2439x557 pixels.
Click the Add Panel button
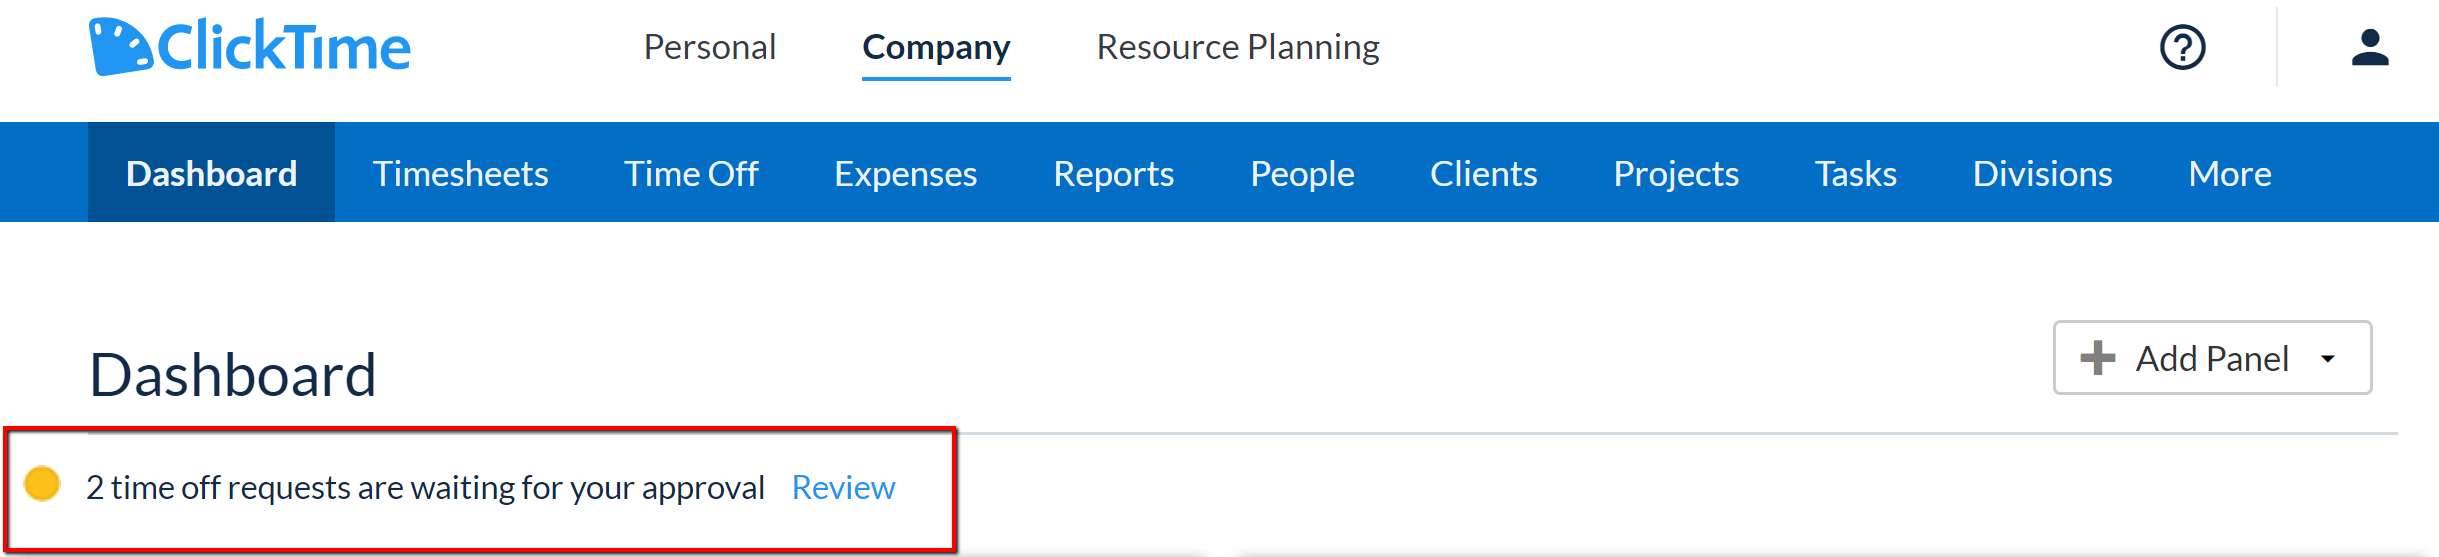click(x=2211, y=358)
